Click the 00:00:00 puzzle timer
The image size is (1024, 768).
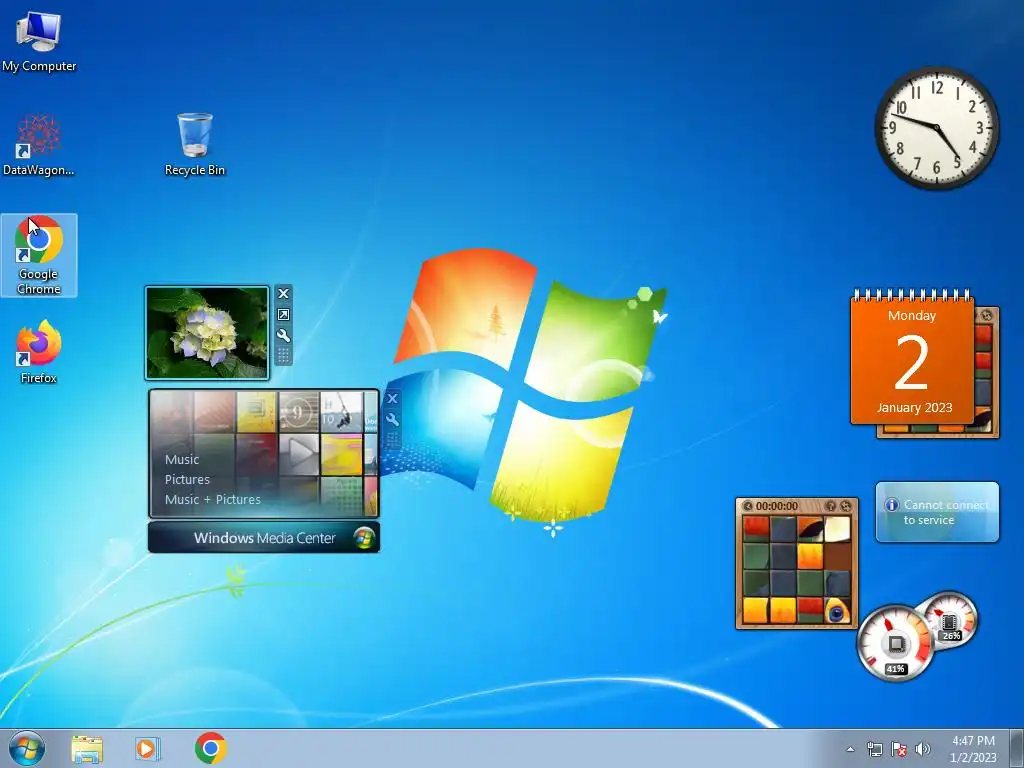pos(776,506)
